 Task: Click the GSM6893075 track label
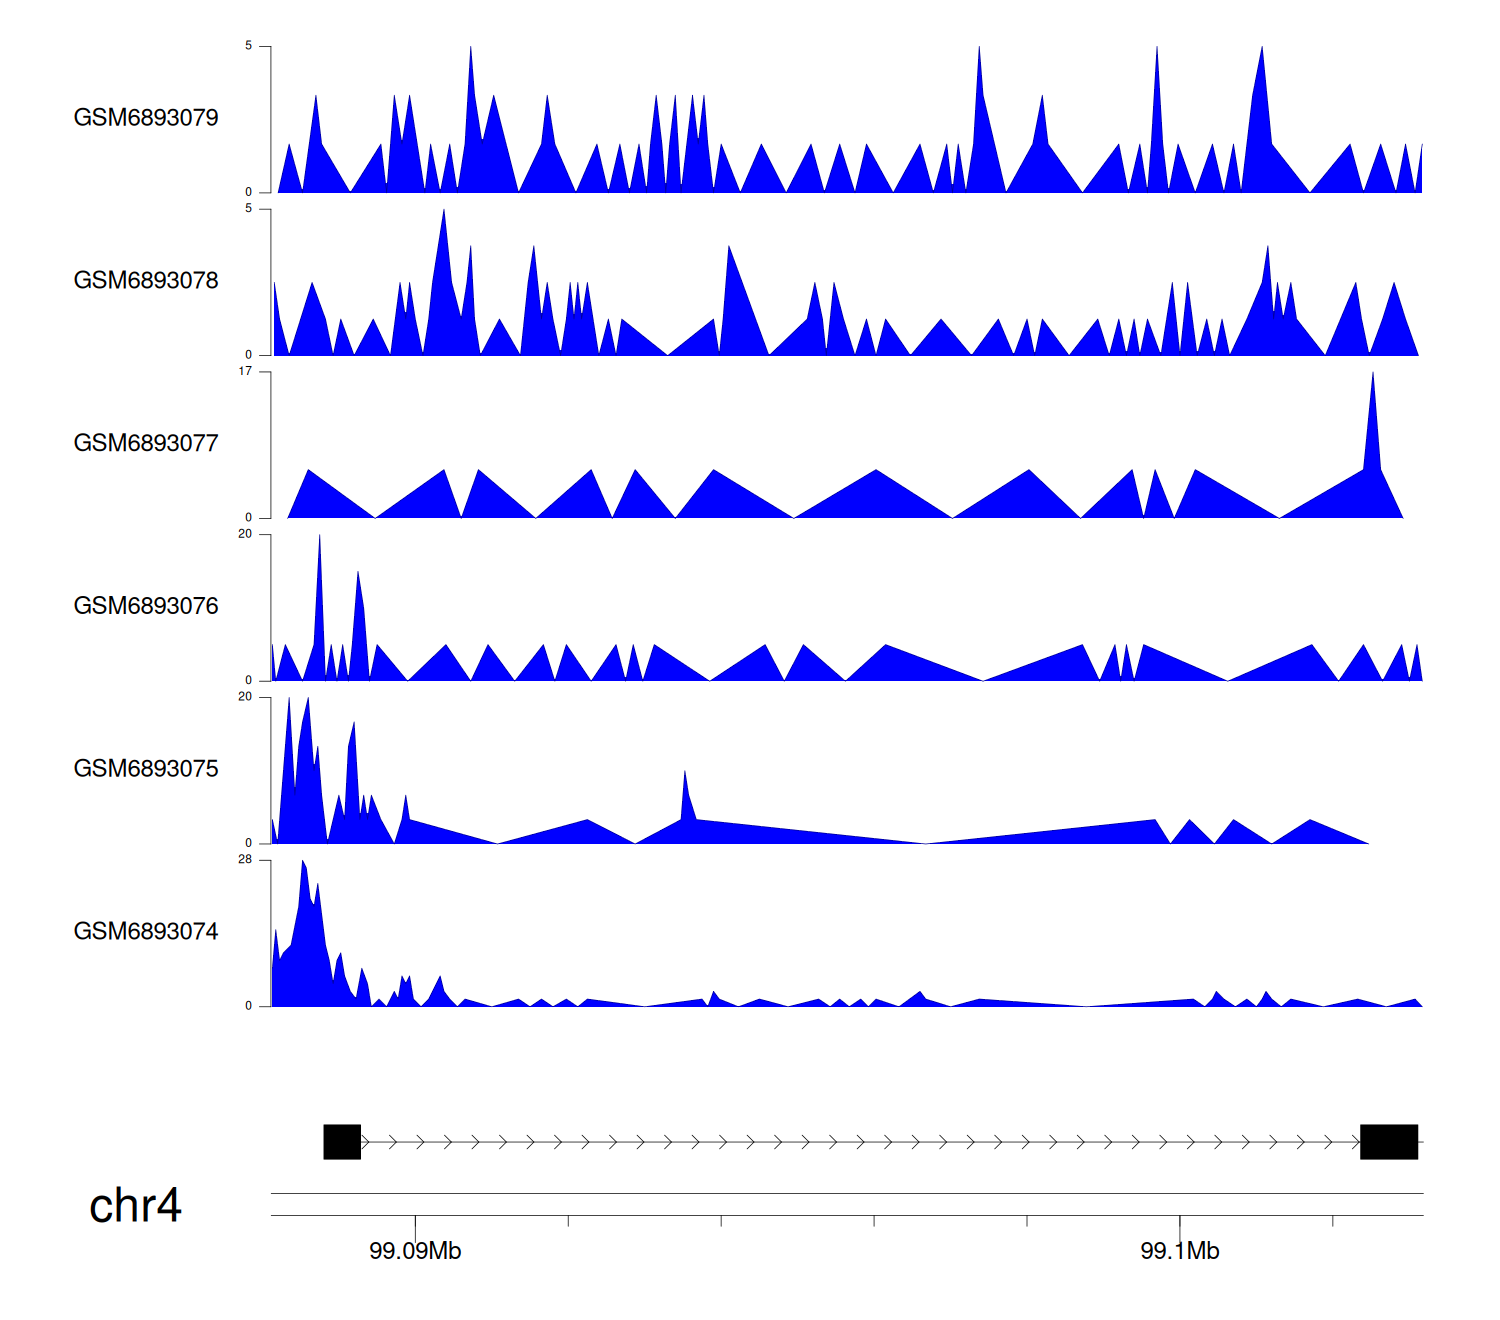[146, 769]
